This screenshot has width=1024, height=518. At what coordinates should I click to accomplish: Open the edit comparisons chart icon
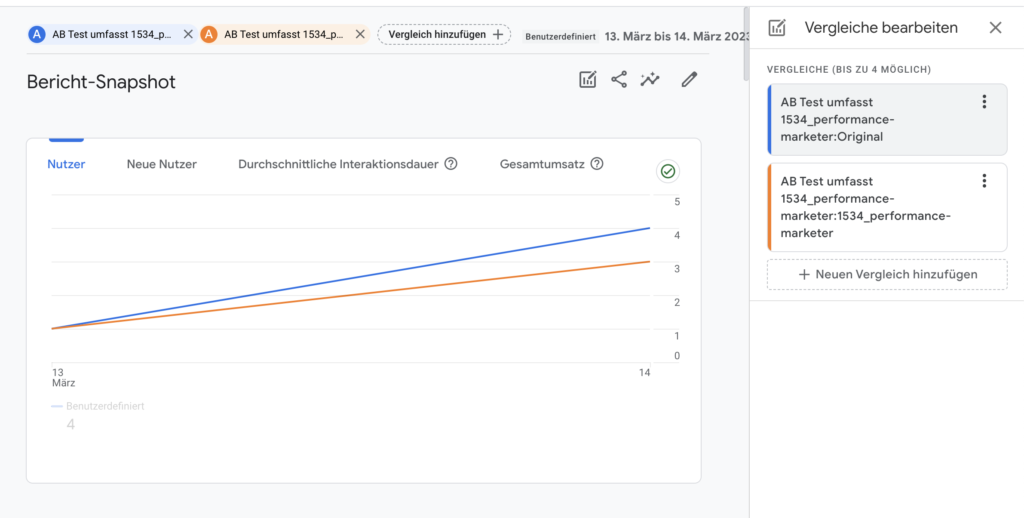(x=588, y=80)
